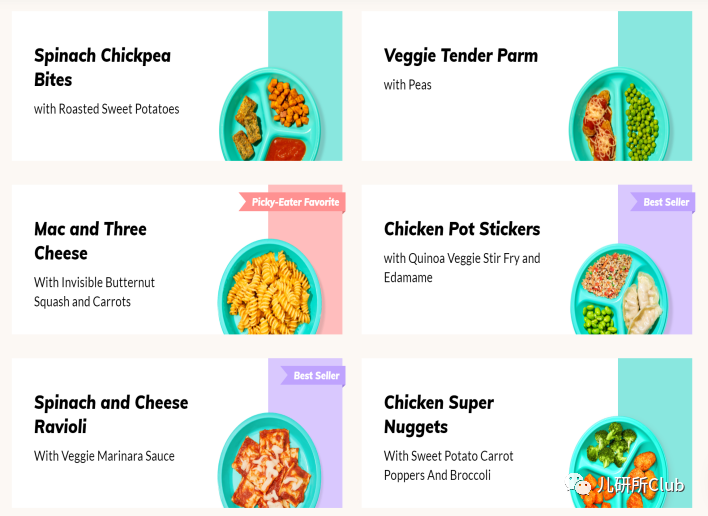Click Best Seller badge on Chicken Pot Stickers
This screenshot has height=516, width=708.
click(662, 202)
